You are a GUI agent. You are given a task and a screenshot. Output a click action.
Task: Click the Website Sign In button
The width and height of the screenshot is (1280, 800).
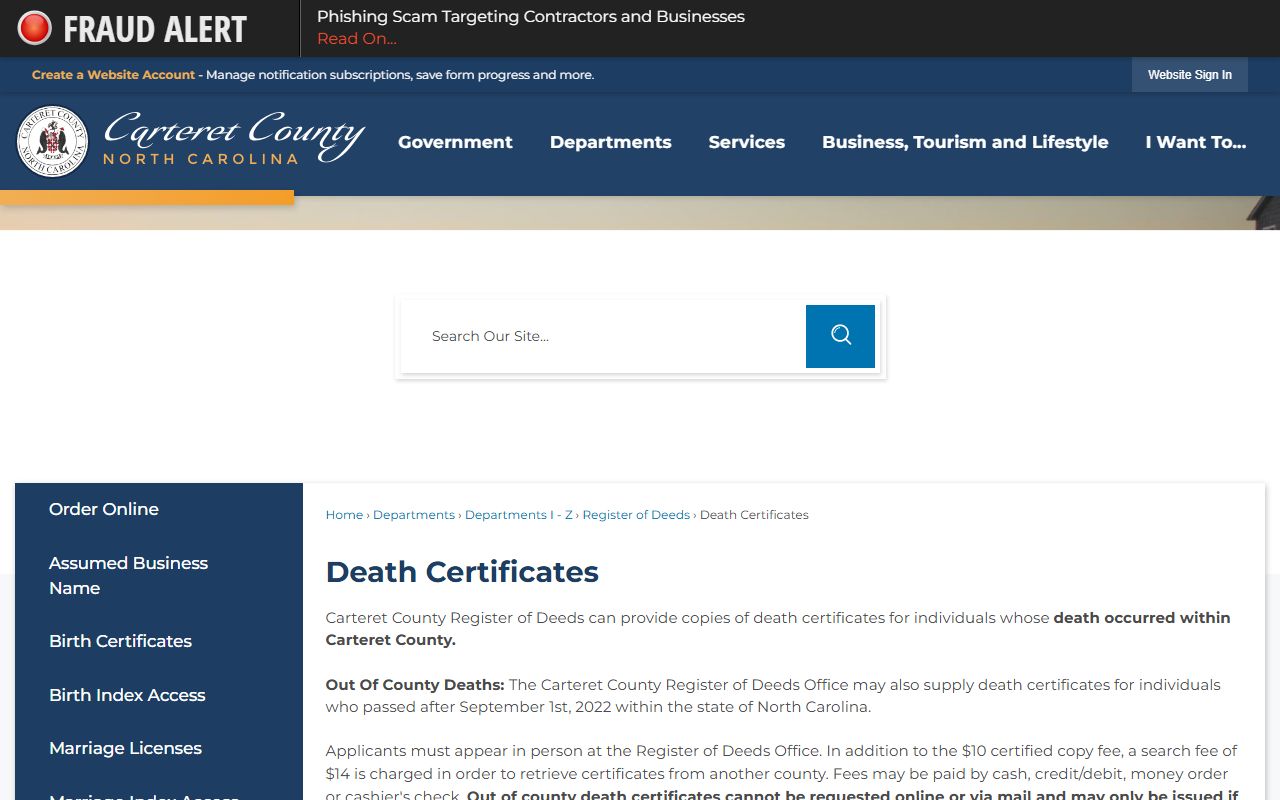click(x=1189, y=75)
